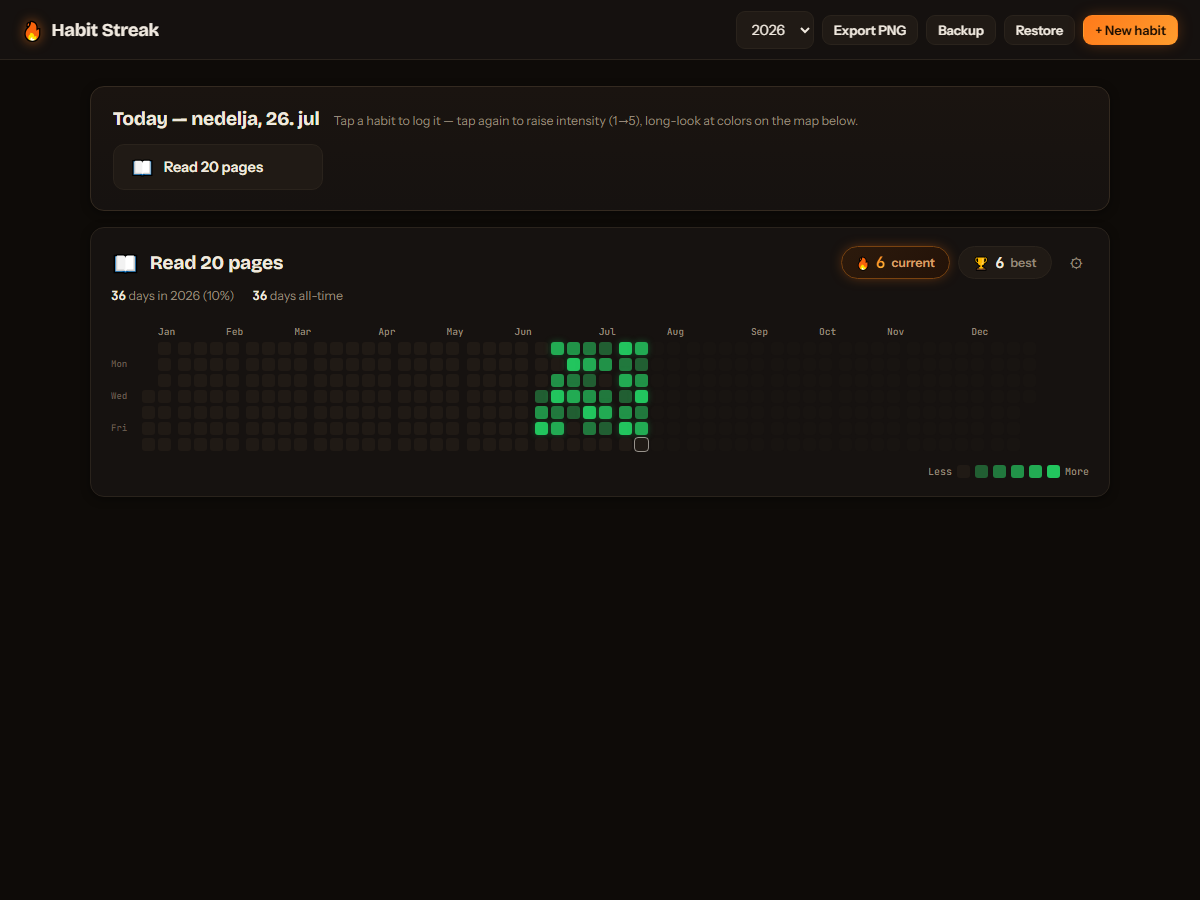Export the heatmap as PNG
This screenshot has height=900, width=1200.
coord(870,30)
